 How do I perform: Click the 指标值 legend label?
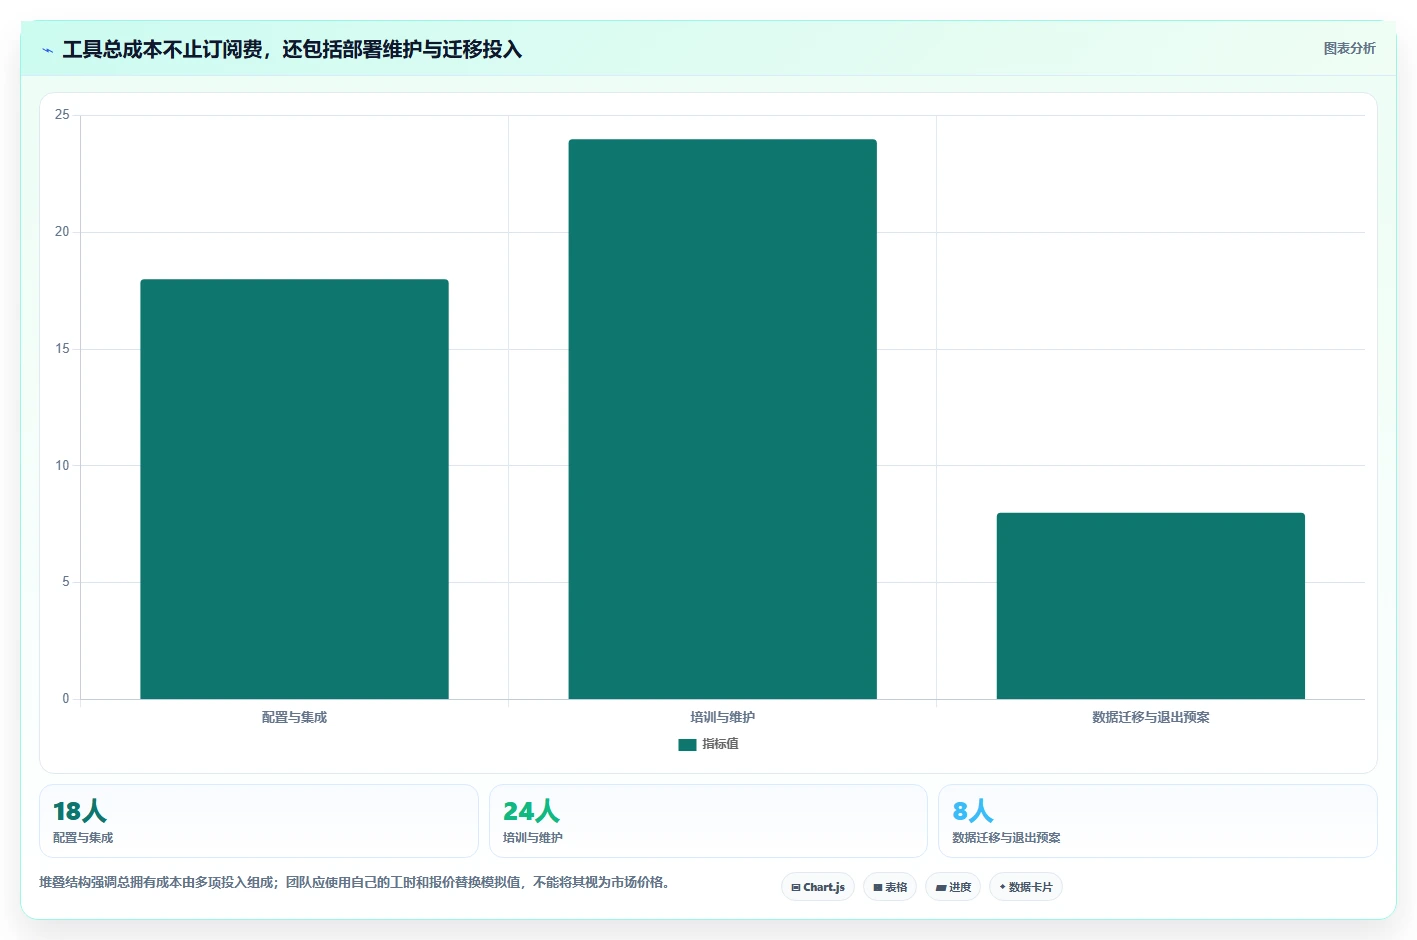tap(720, 744)
